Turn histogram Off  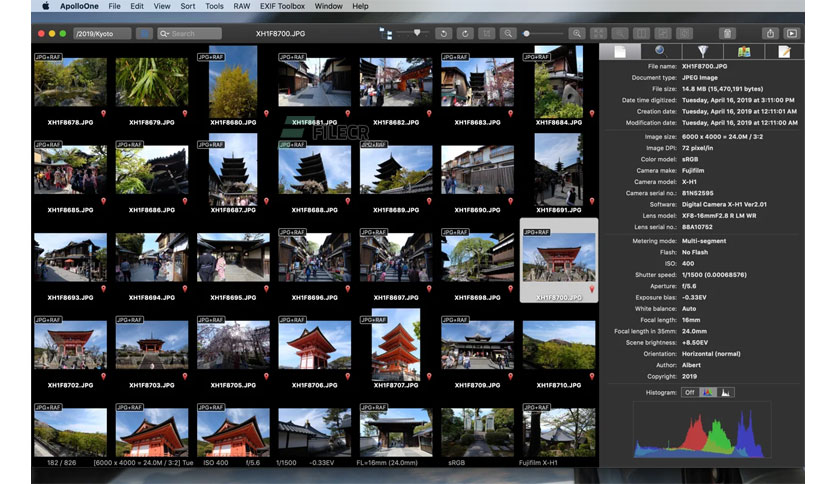pyautogui.click(x=689, y=392)
